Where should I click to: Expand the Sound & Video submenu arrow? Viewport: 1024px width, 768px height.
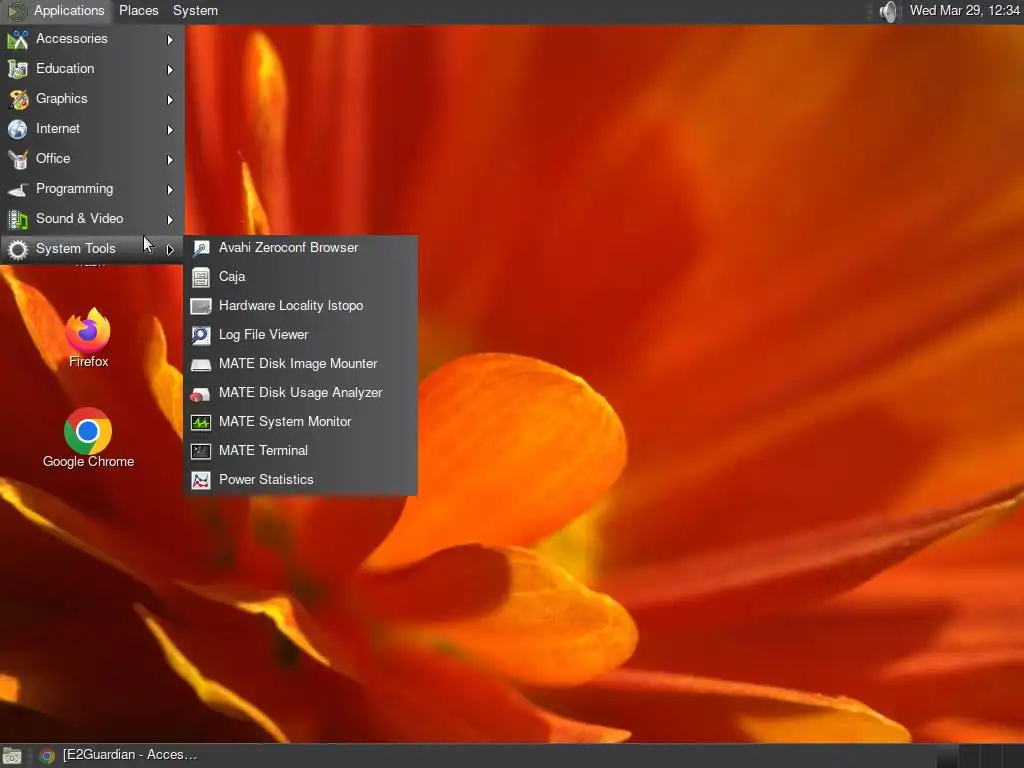170,220
